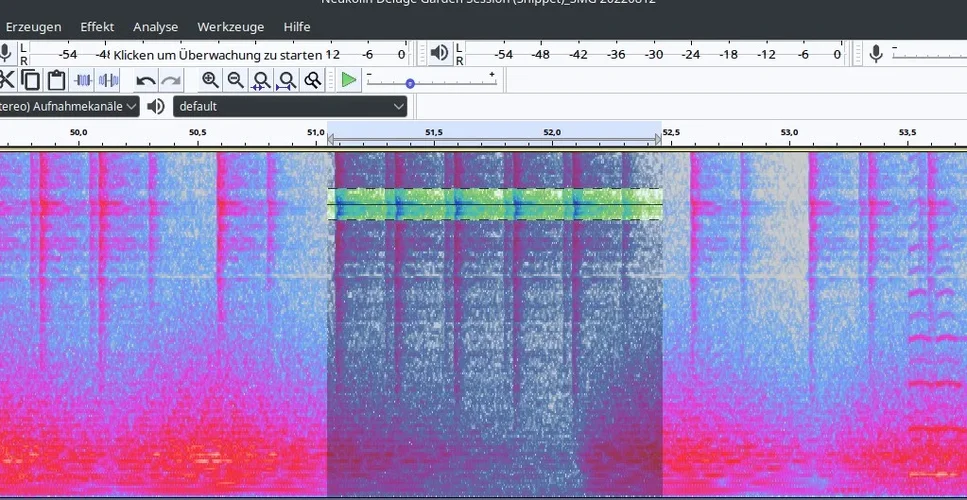The height and width of the screenshot is (500, 967).
Task: Open the Aufnahmekanäle dropdown
Action: point(70,106)
